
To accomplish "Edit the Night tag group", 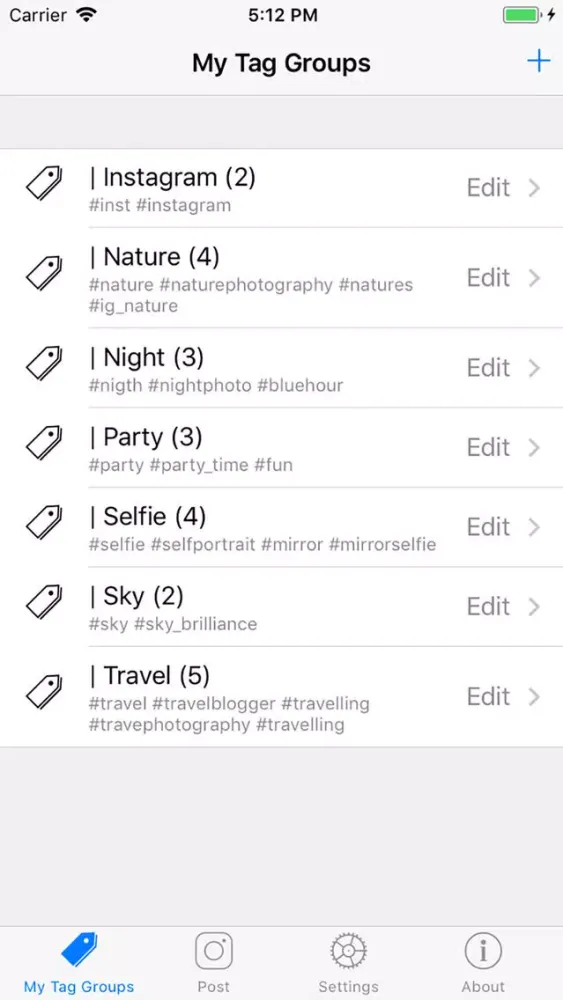I will tap(488, 368).
